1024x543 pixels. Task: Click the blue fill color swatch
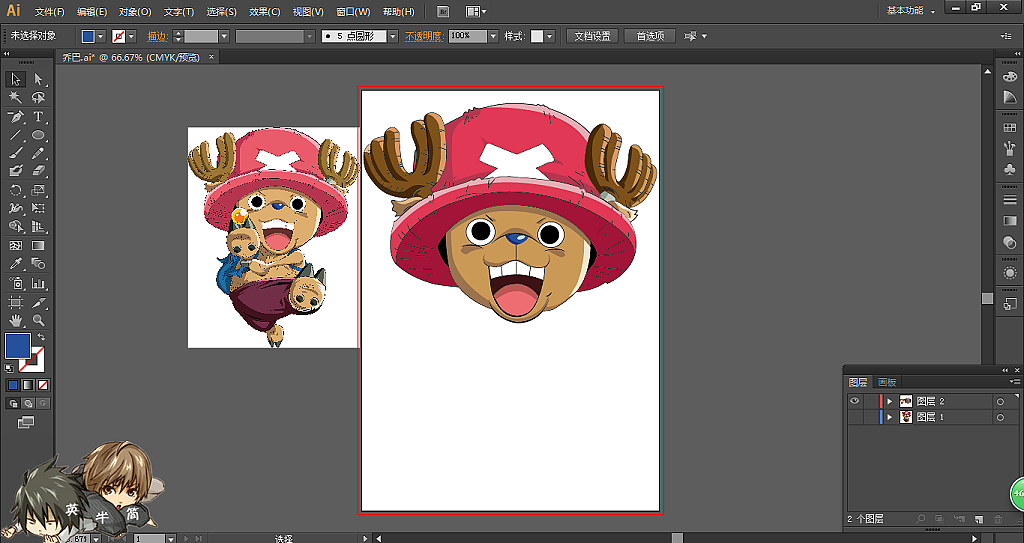tap(17, 346)
